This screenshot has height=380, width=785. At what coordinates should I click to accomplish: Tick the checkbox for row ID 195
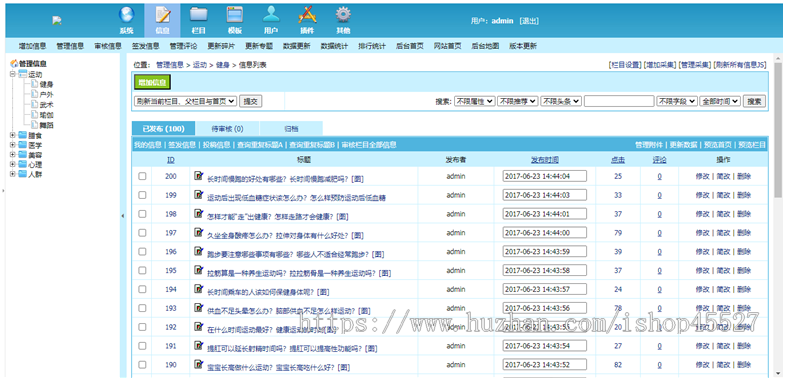coord(142,270)
